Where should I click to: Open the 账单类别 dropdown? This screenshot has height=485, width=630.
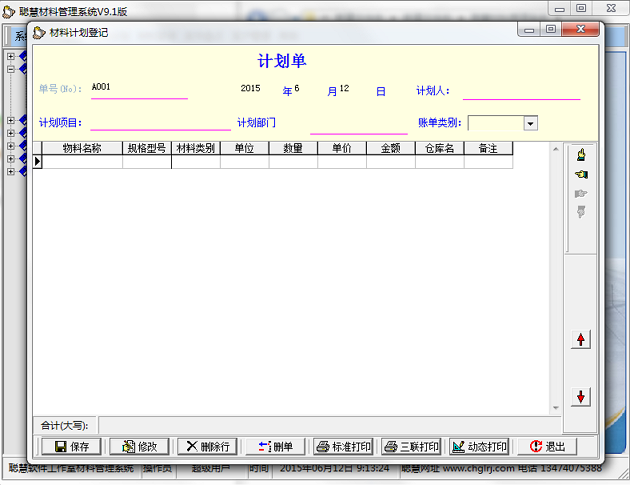pyautogui.click(x=530, y=123)
